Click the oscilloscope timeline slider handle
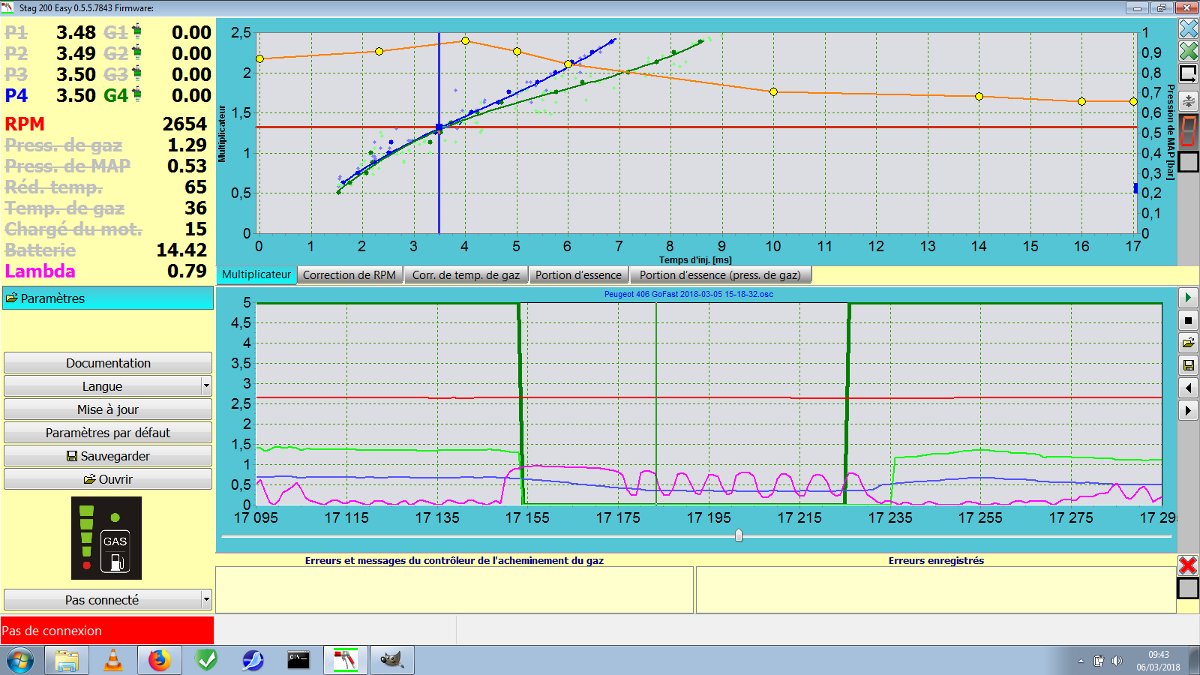Screen dimensions: 1200x675 [x=739, y=536]
